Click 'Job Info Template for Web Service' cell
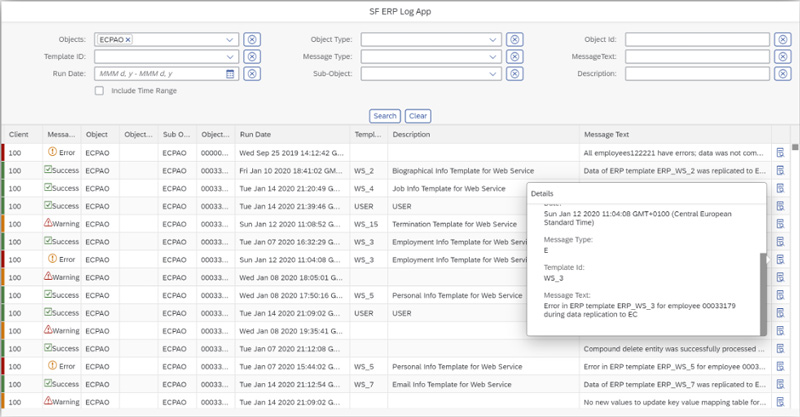This screenshot has height=417, width=800. click(x=448, y=189)
